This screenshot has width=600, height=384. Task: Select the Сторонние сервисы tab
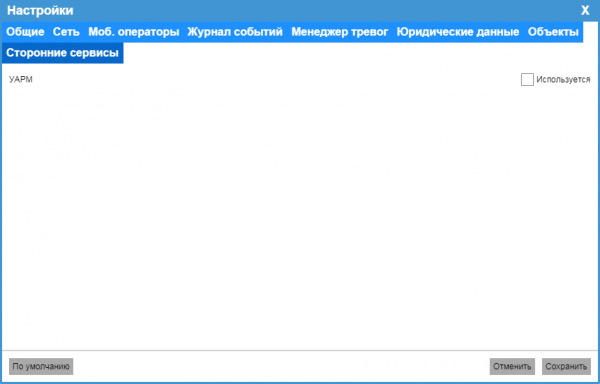pyautogui.click(x=62, y=53)
